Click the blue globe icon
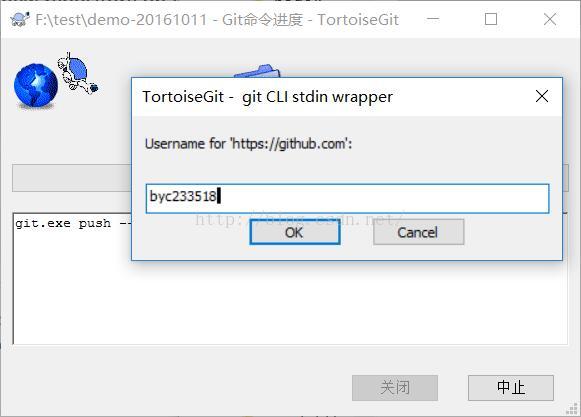Screen dimensions: 581x417 pos(36,86)
